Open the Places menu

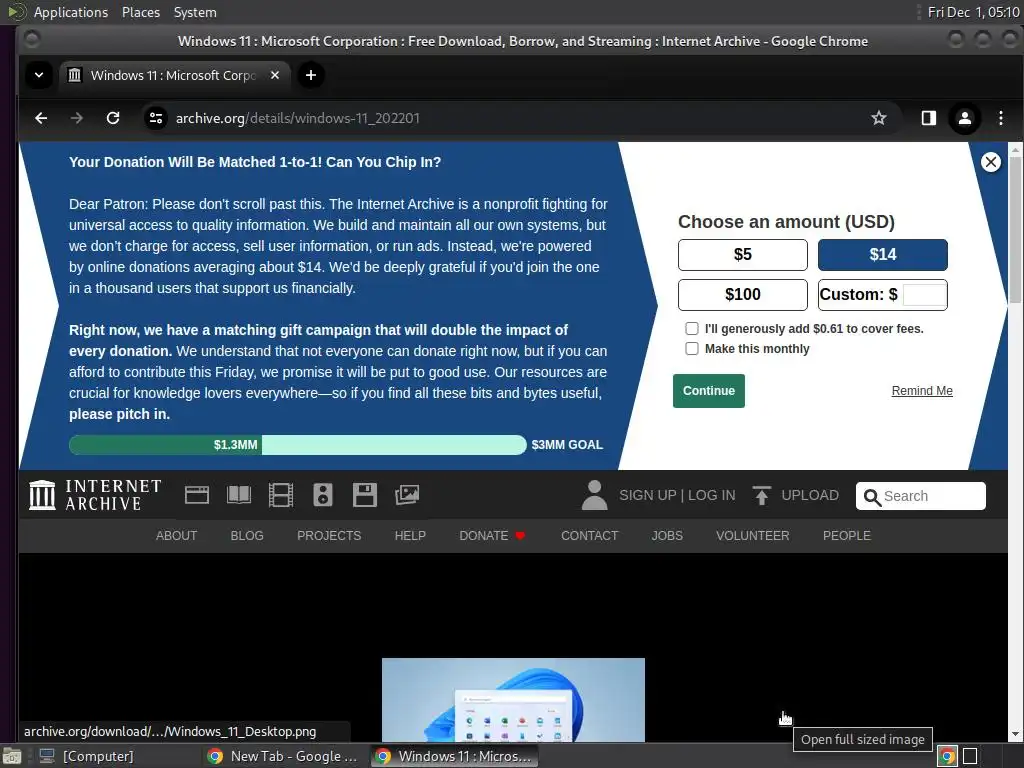140,12
